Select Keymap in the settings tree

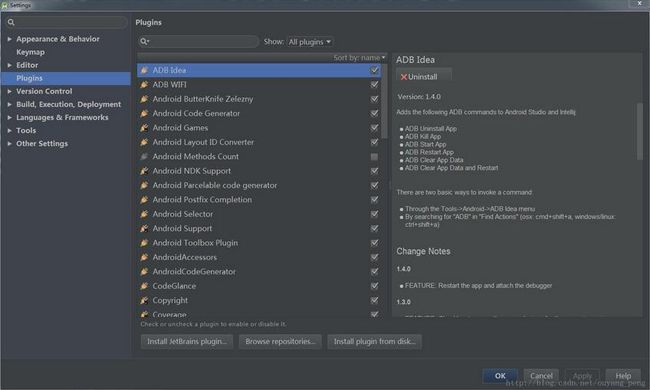[30, 52]
